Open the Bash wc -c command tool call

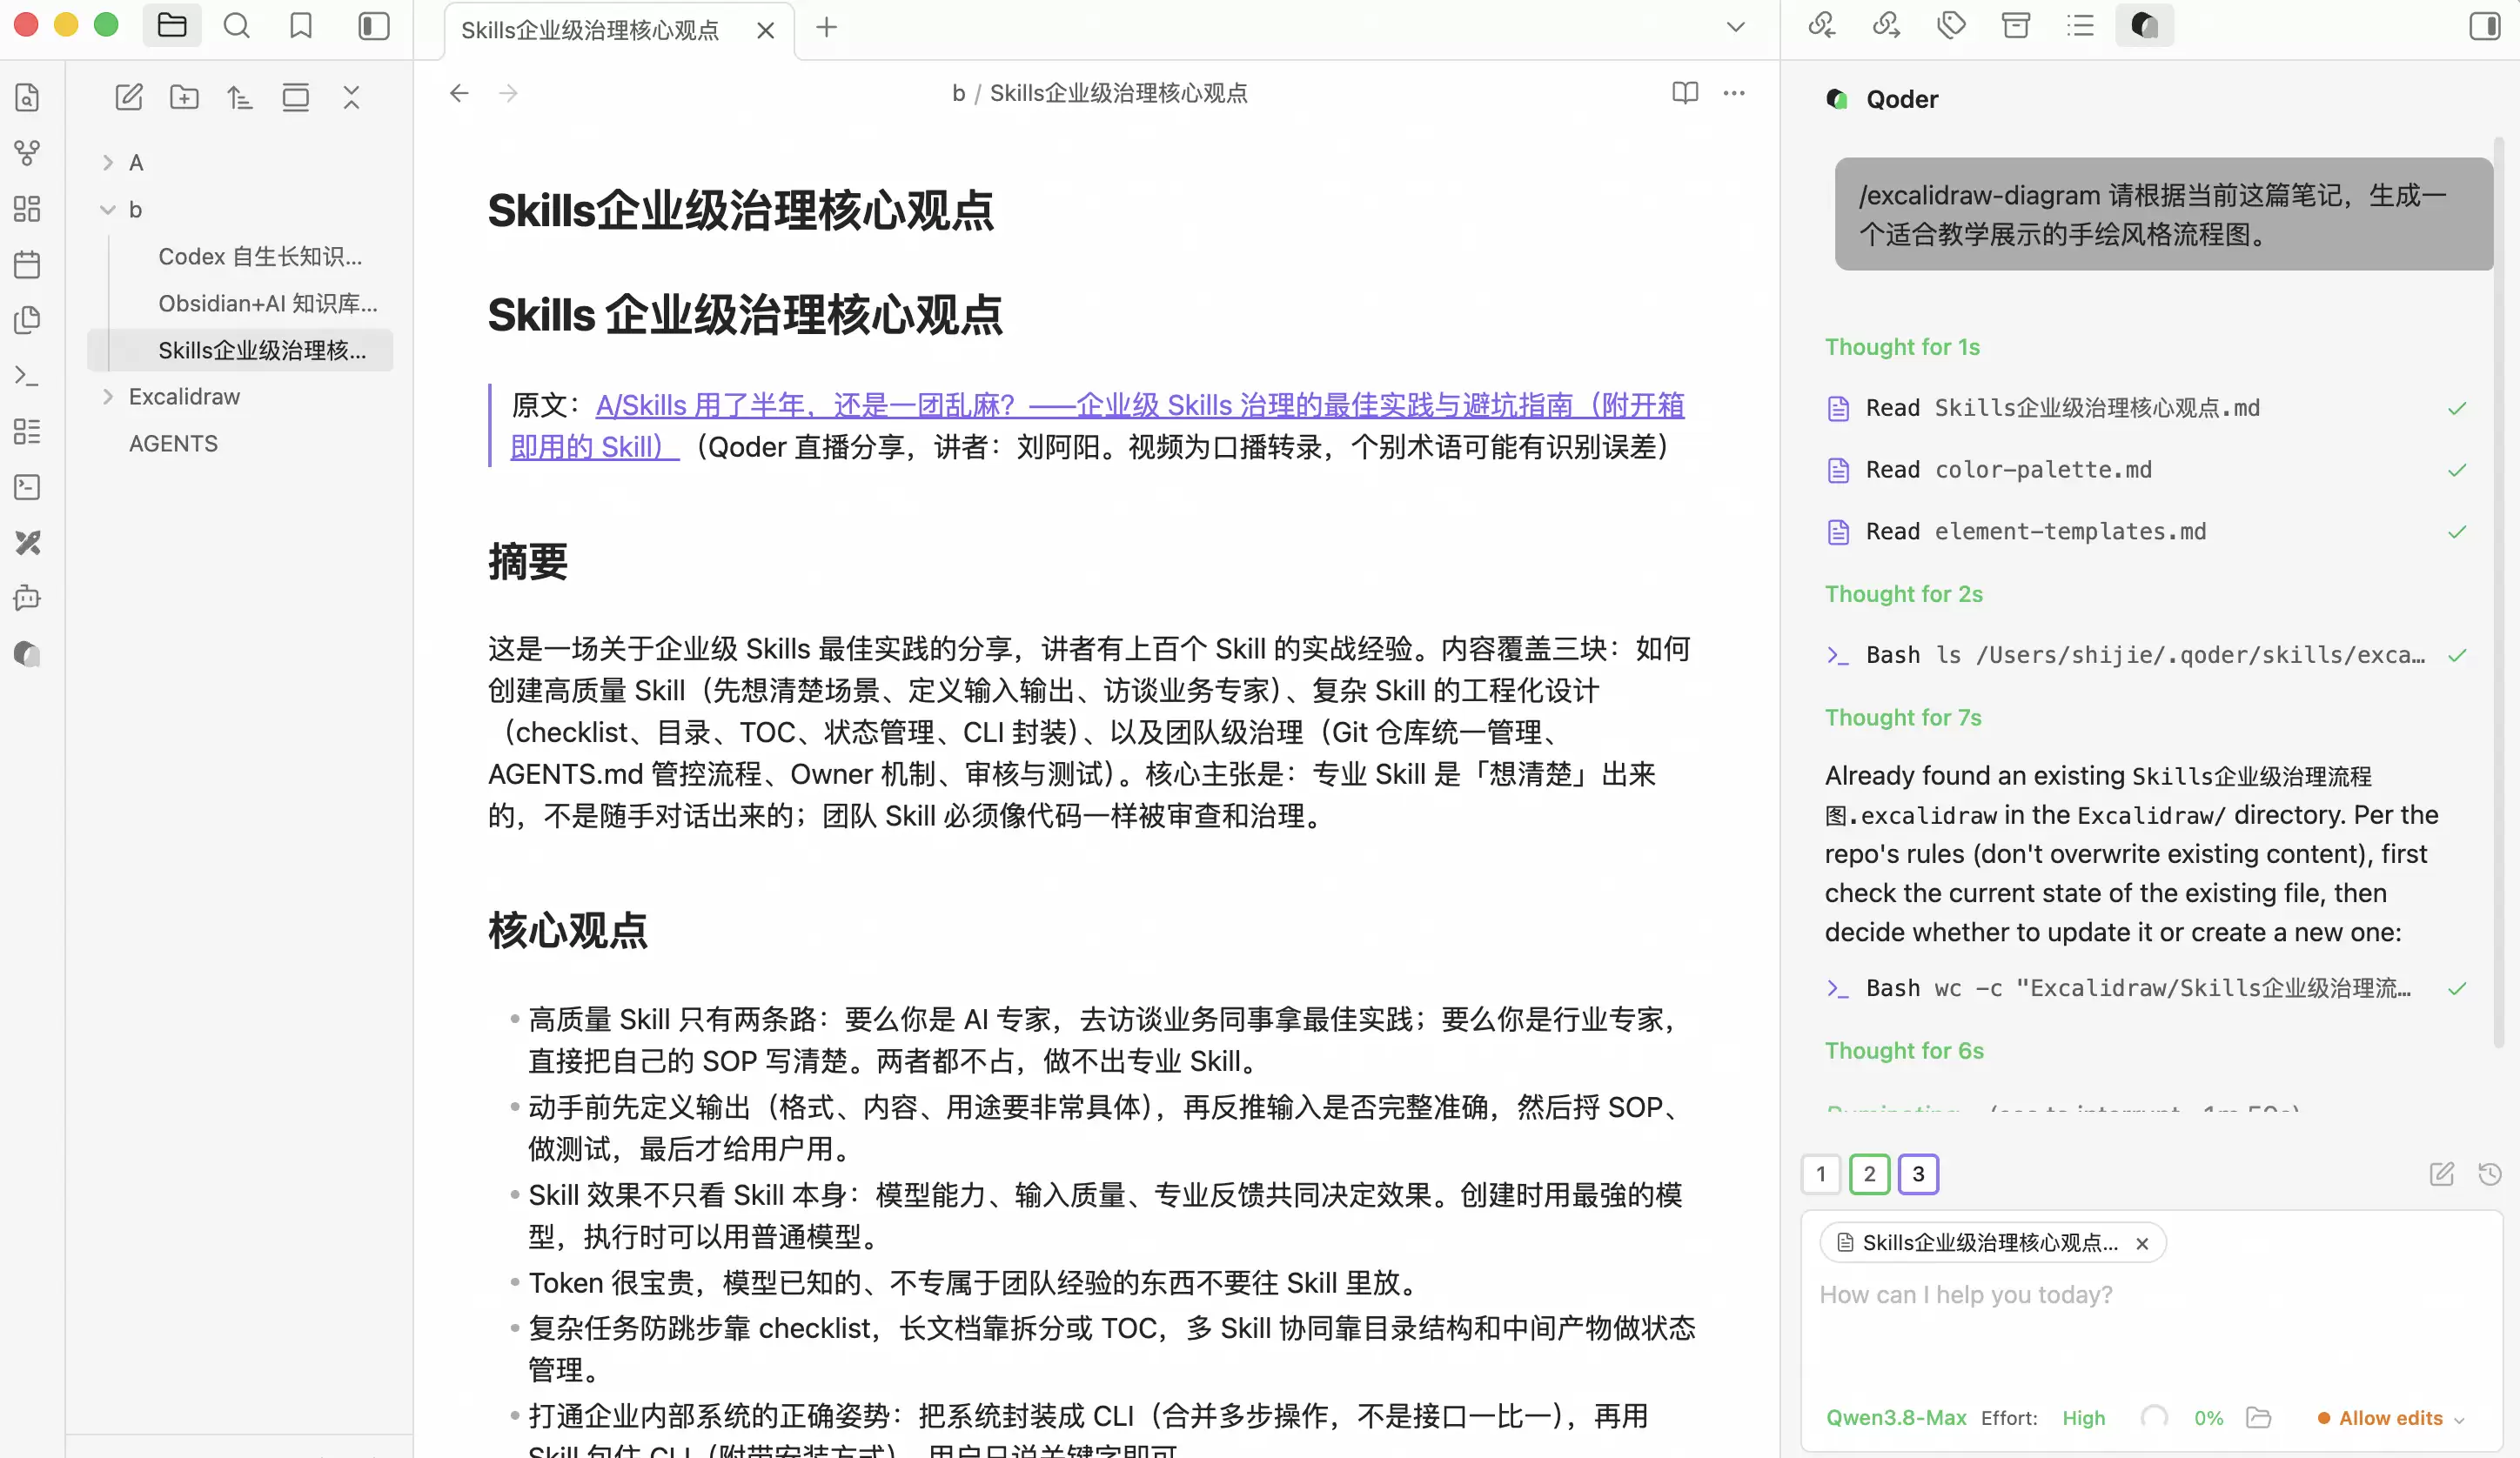click(2146, 989)
